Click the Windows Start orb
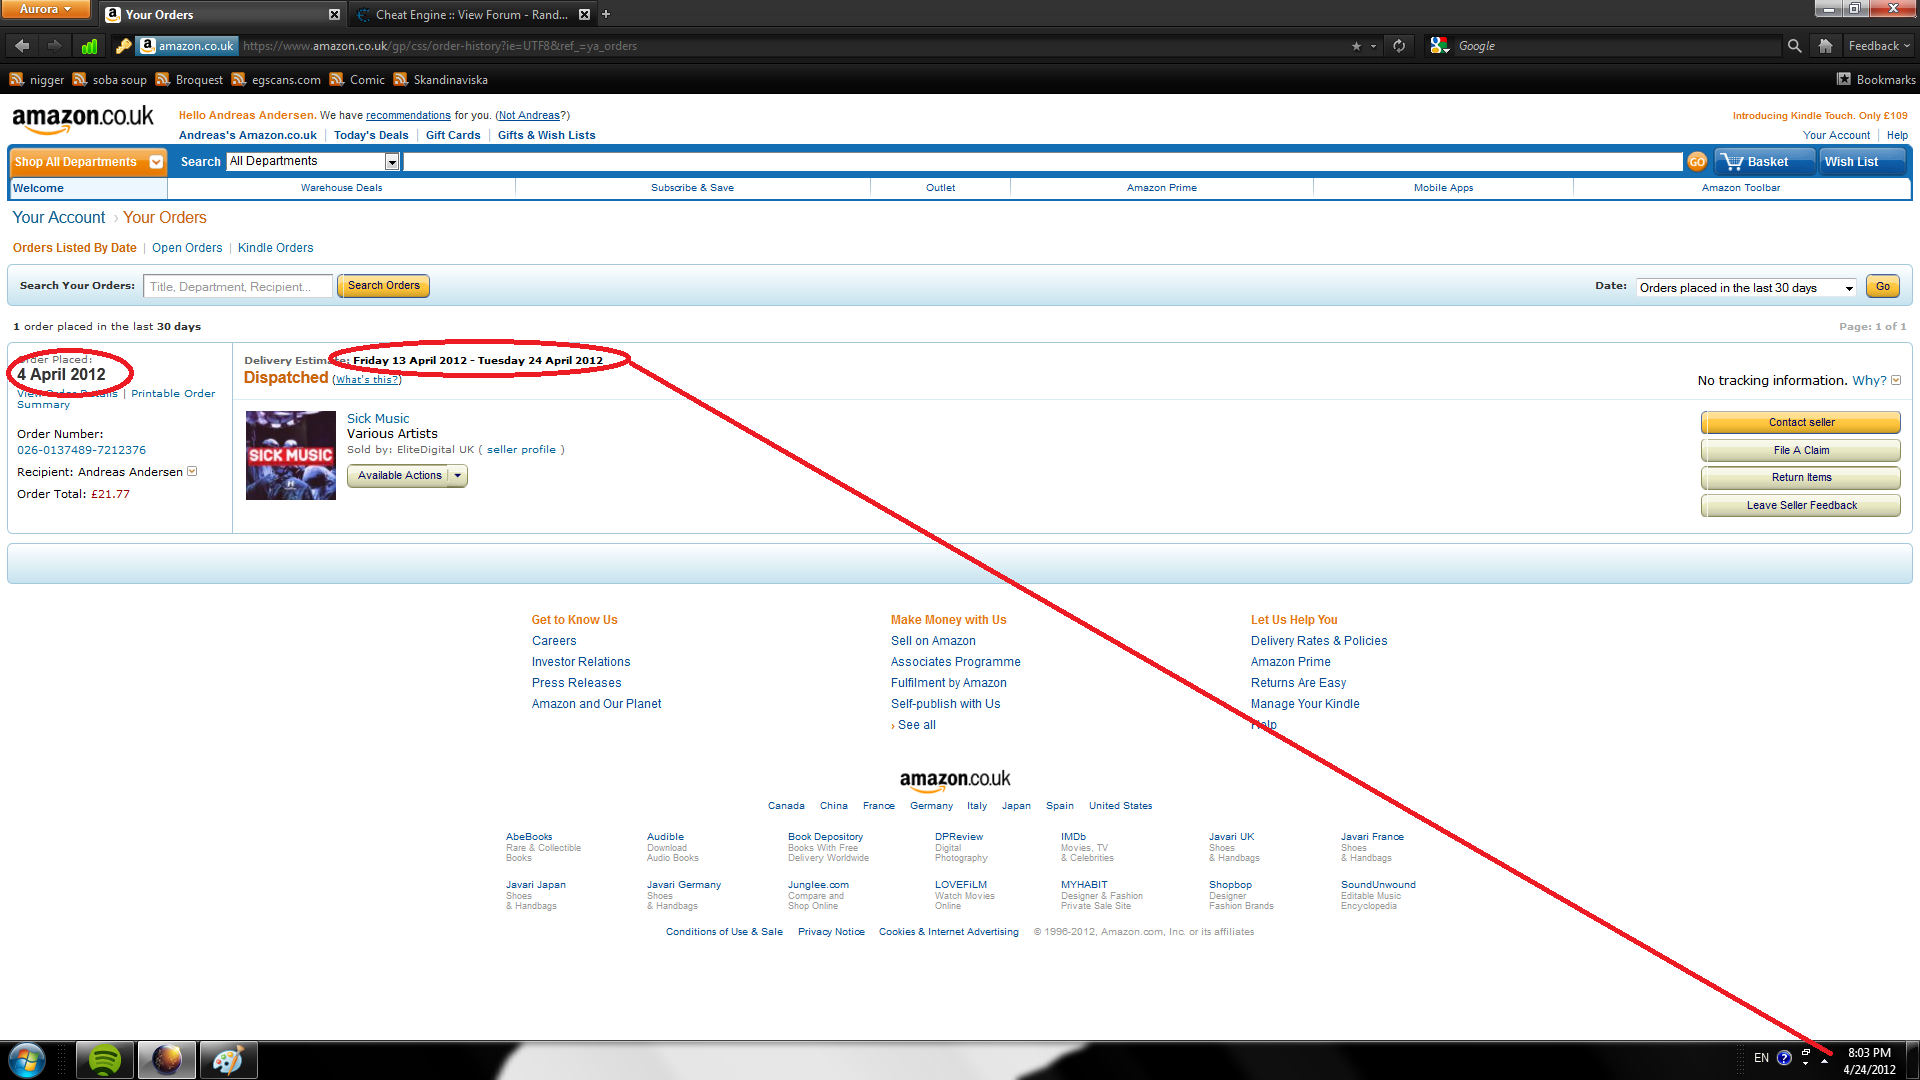The height and width of the screenshot is (1080, 1920). (27, 1060)
